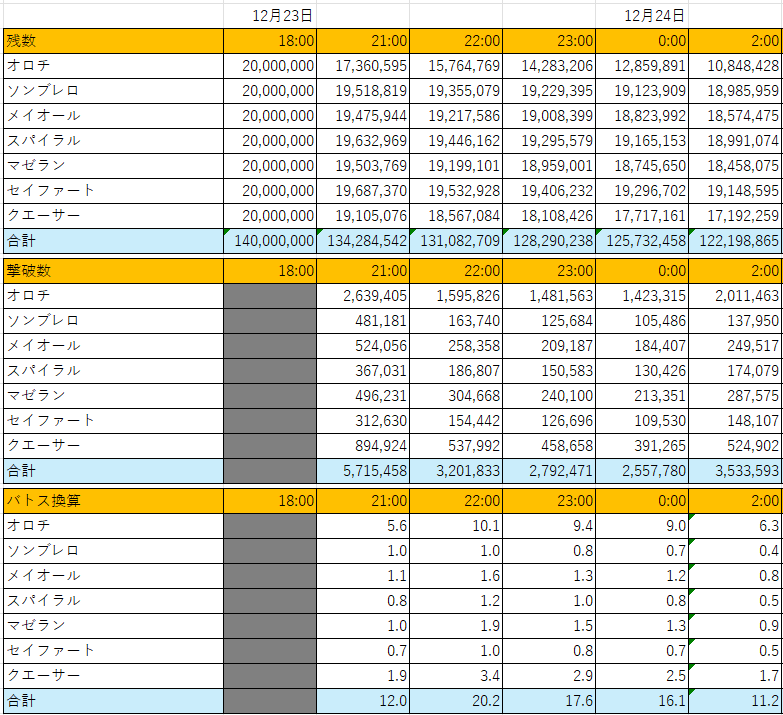Click 合計 label in パトス換算 table
The image size is (783, 715).
coord(113,701)
